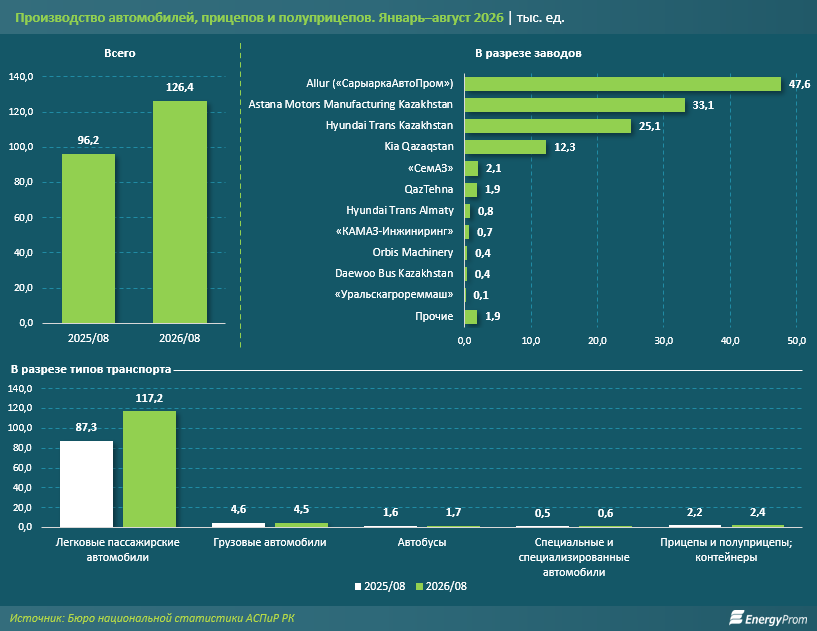Select the Astana Motors Manufacturing Kazakhstan bar

(x=575, y=105)
